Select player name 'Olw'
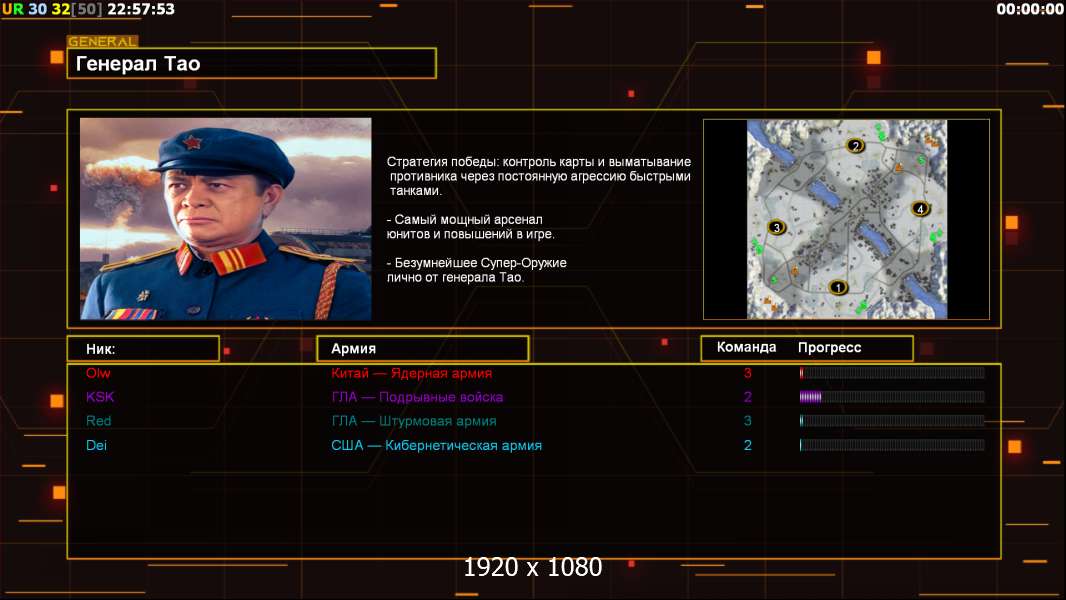Viewport: 1066px width, 600px height. tap(98, 373)
